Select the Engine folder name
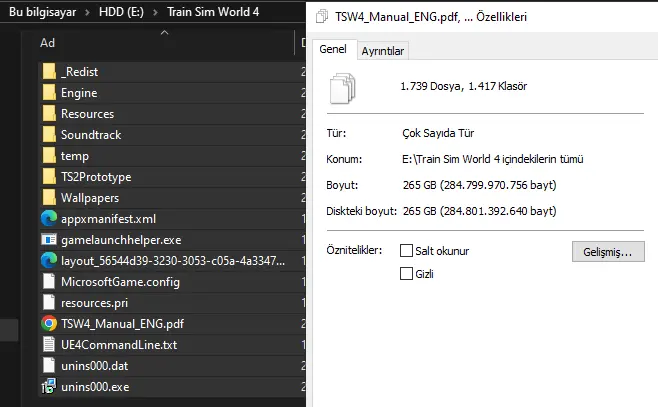Screen dimensions: 658x407 tap(79, 93)
